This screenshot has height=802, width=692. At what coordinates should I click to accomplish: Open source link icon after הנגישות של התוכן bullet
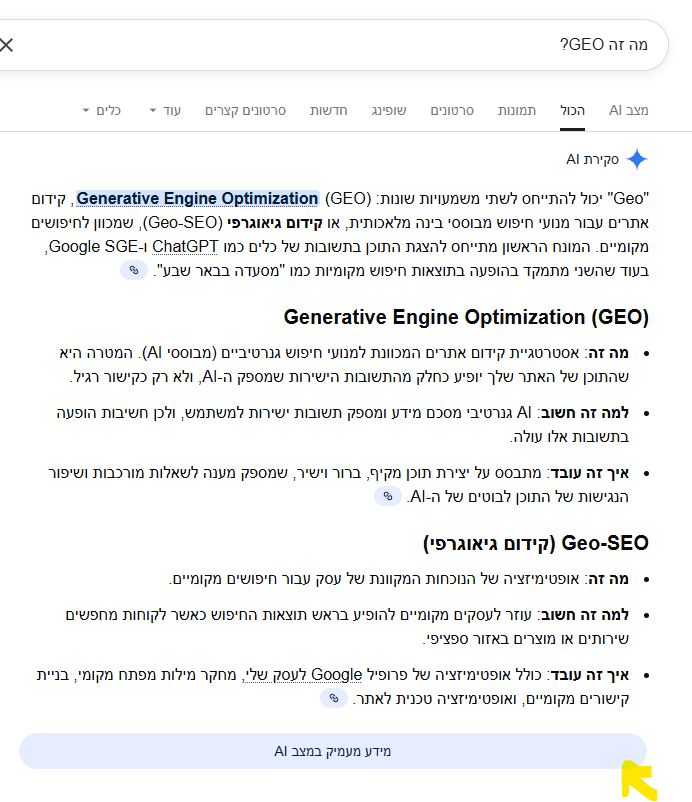(388, 496)
